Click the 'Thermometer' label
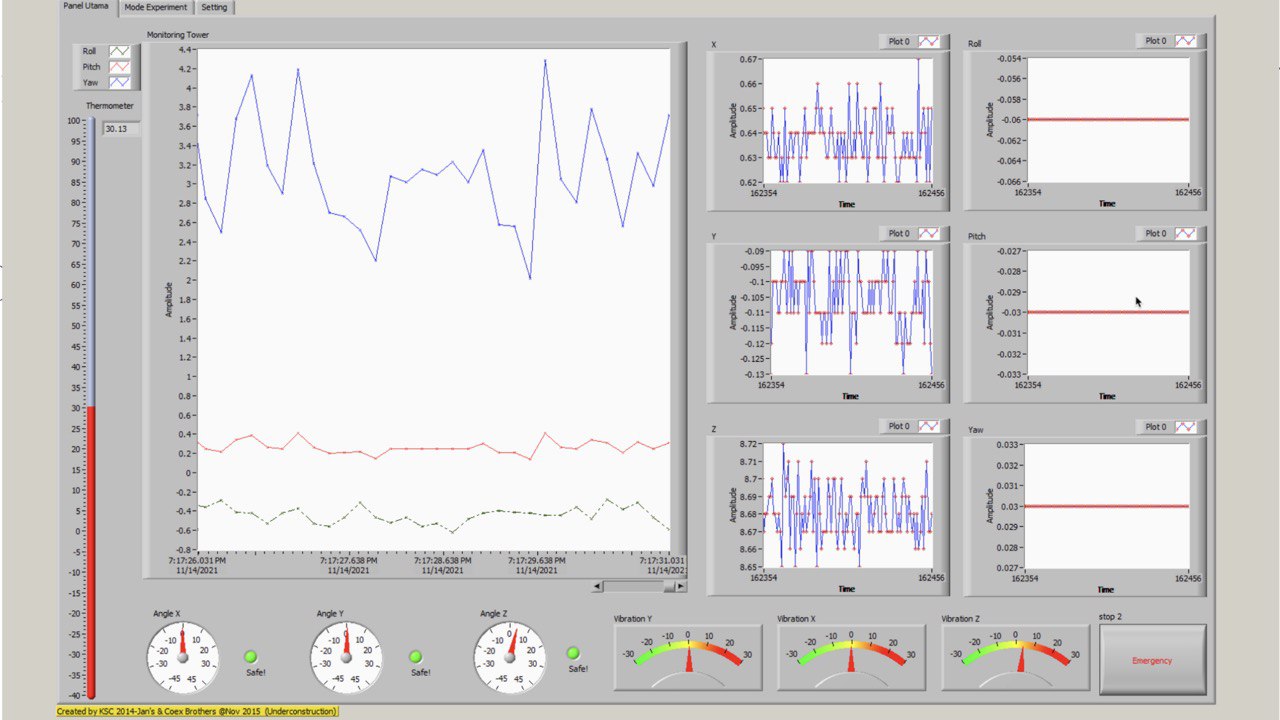Image resolution: width=1280 pixels, height=720 pixels. click(x=109, y=106)
